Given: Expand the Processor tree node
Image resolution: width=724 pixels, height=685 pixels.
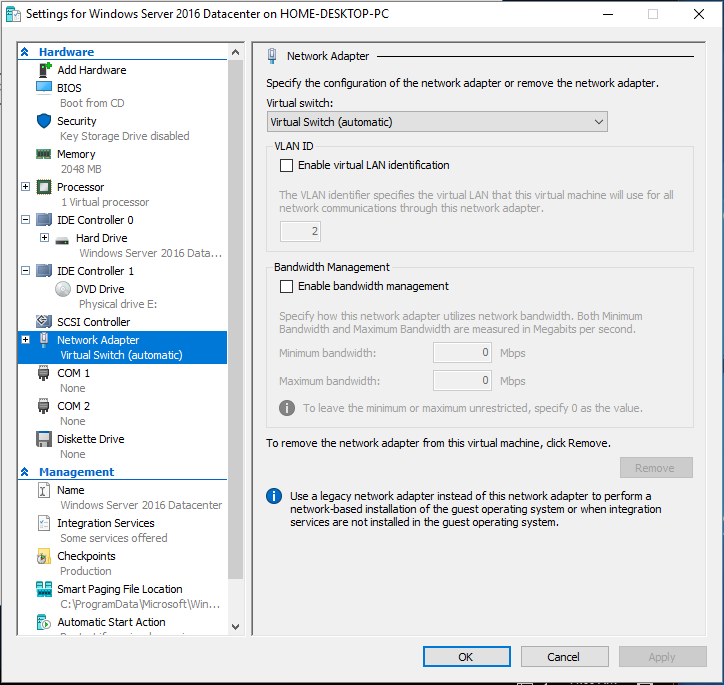Looking at the screenshot, I should point(26,187).
